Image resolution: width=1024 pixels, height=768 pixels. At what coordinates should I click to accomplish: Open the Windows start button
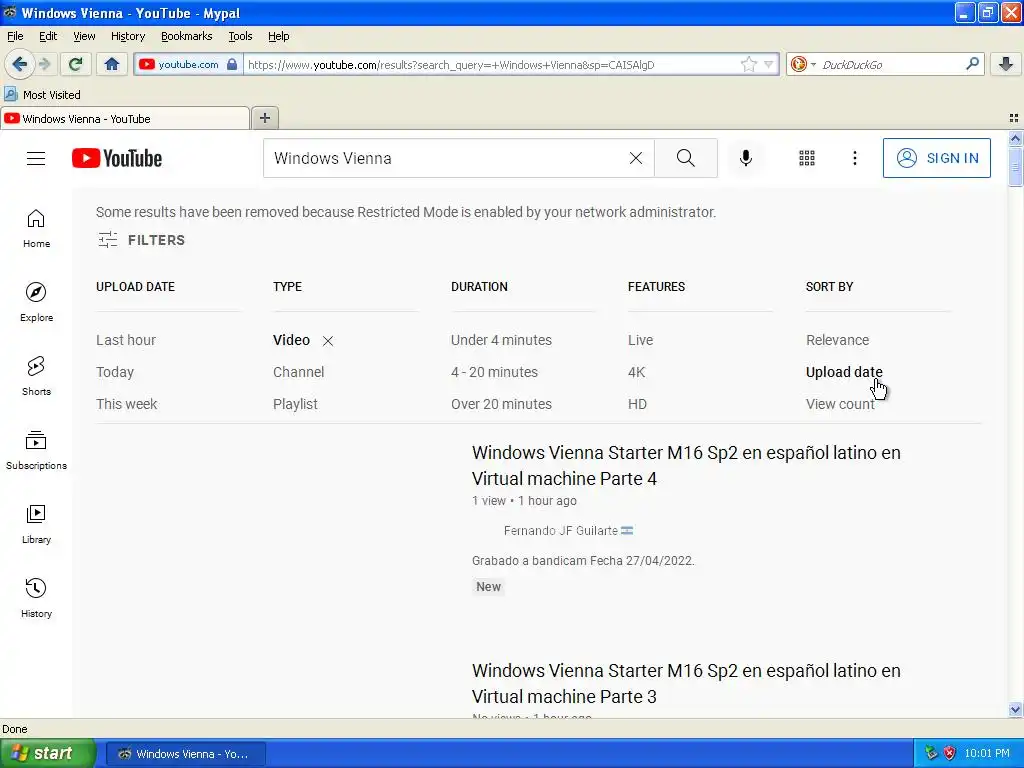click(48, 754)
